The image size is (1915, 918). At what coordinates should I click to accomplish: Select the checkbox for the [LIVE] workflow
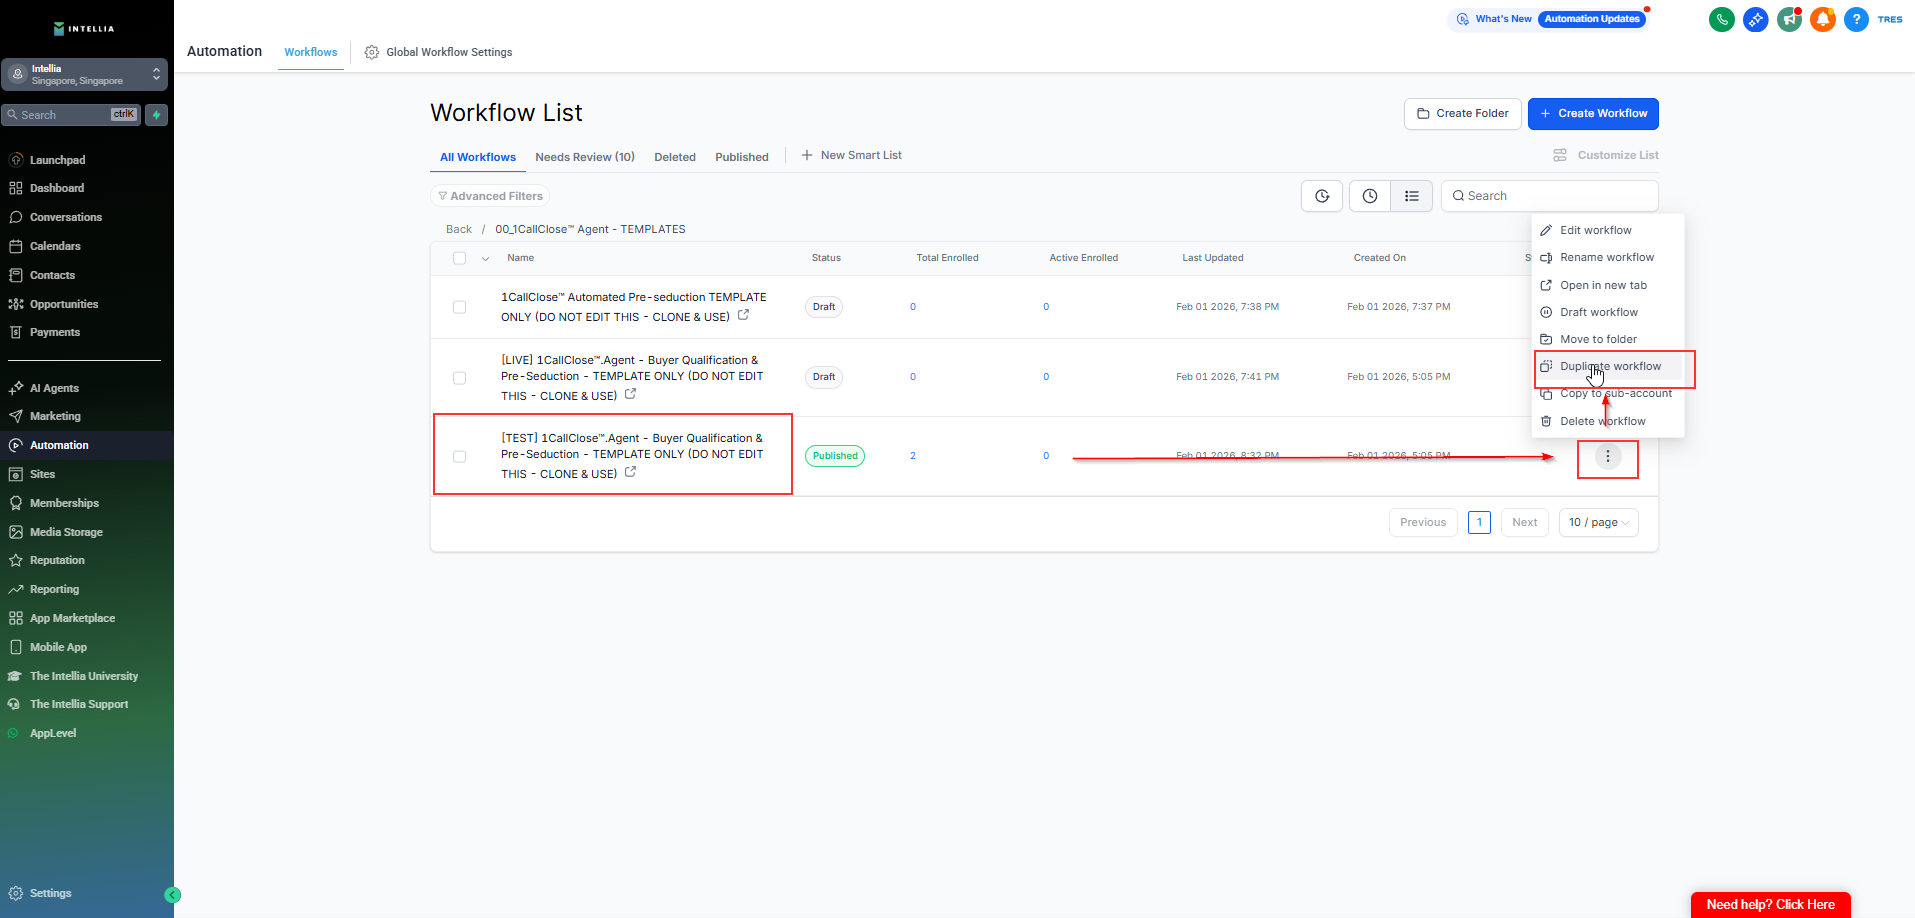(x=460, y=378)
